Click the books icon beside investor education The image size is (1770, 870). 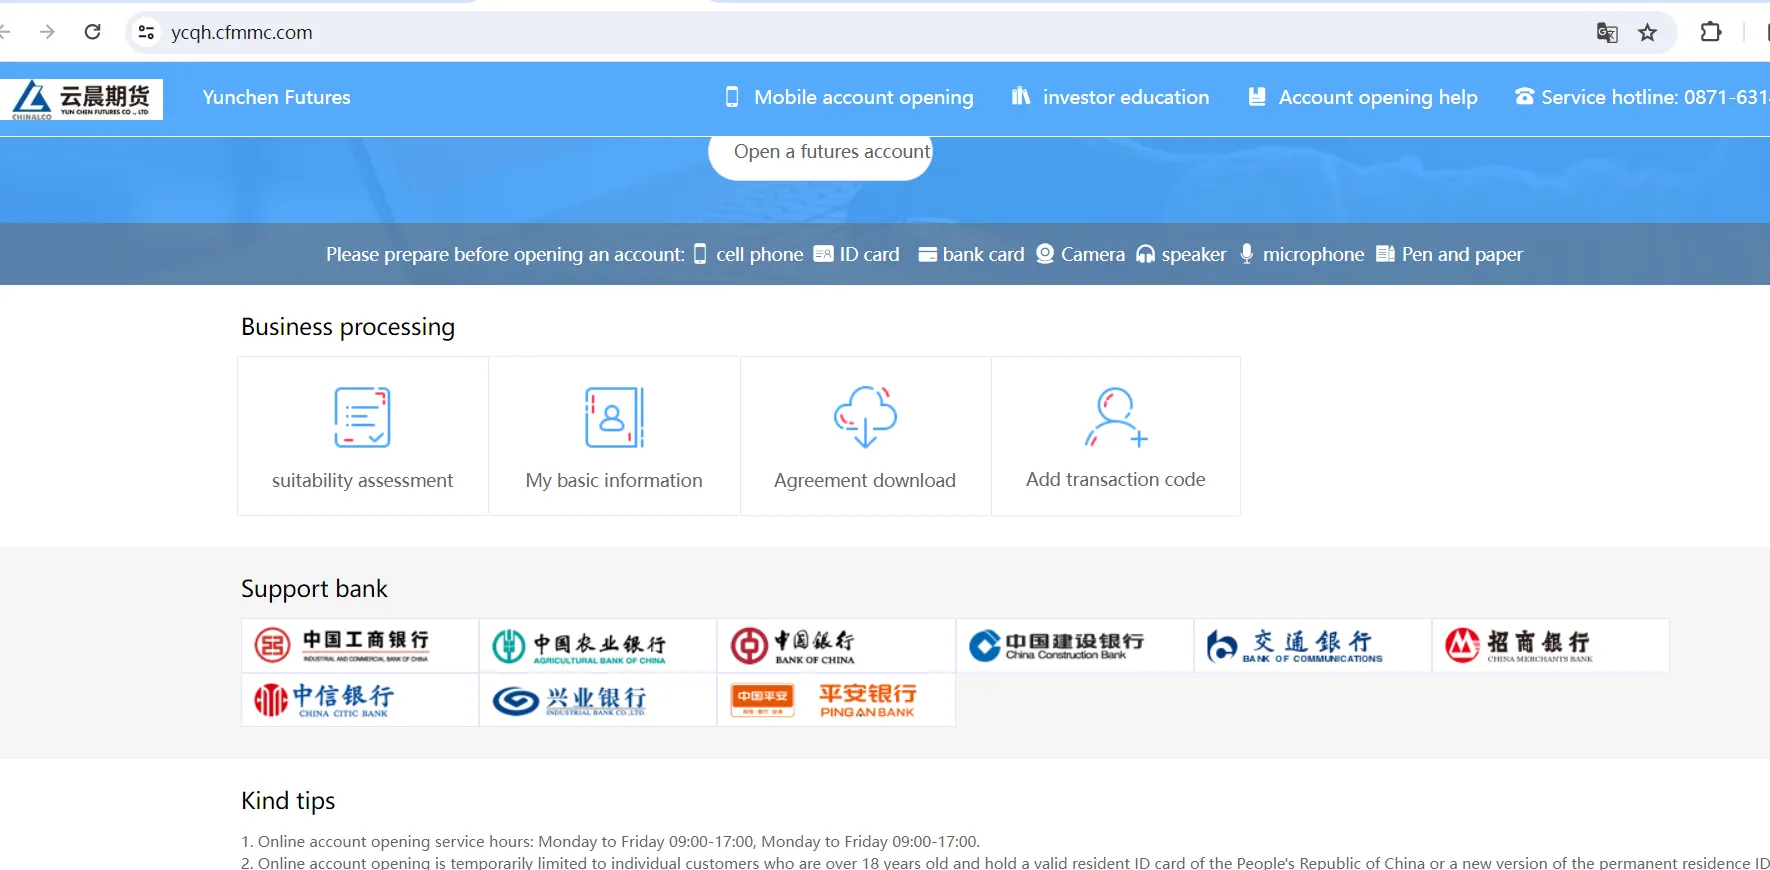[x=1020, y=96]
